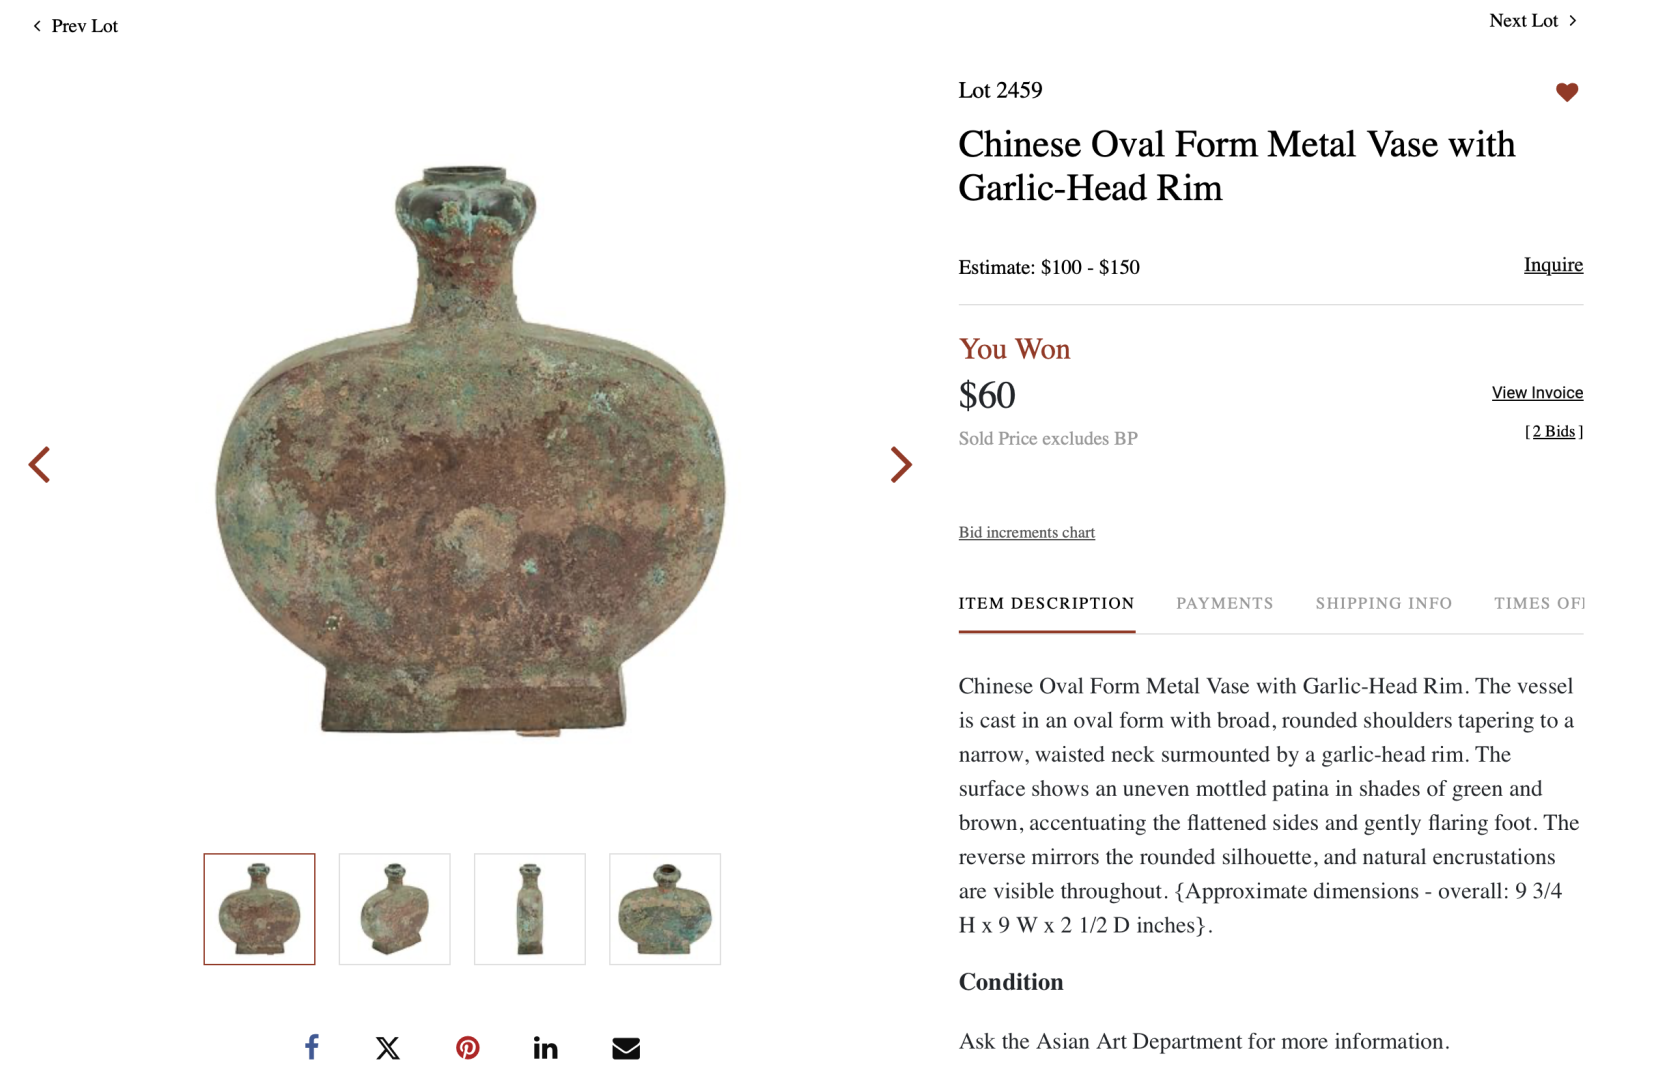Email this lot via envelope icon
Screen dimensions: 1654x1080
coord(626,1047)
